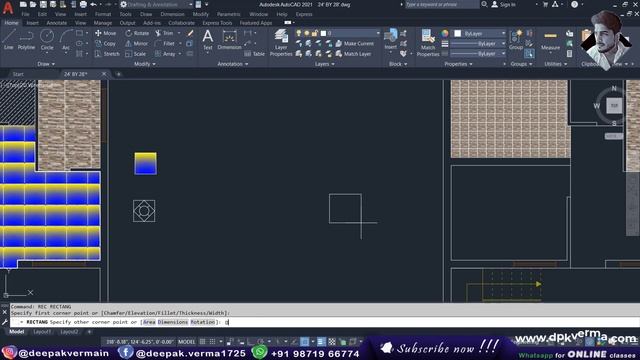Click the Trim tool
This screenshot has width=640, height=360.
click(164, 33)
